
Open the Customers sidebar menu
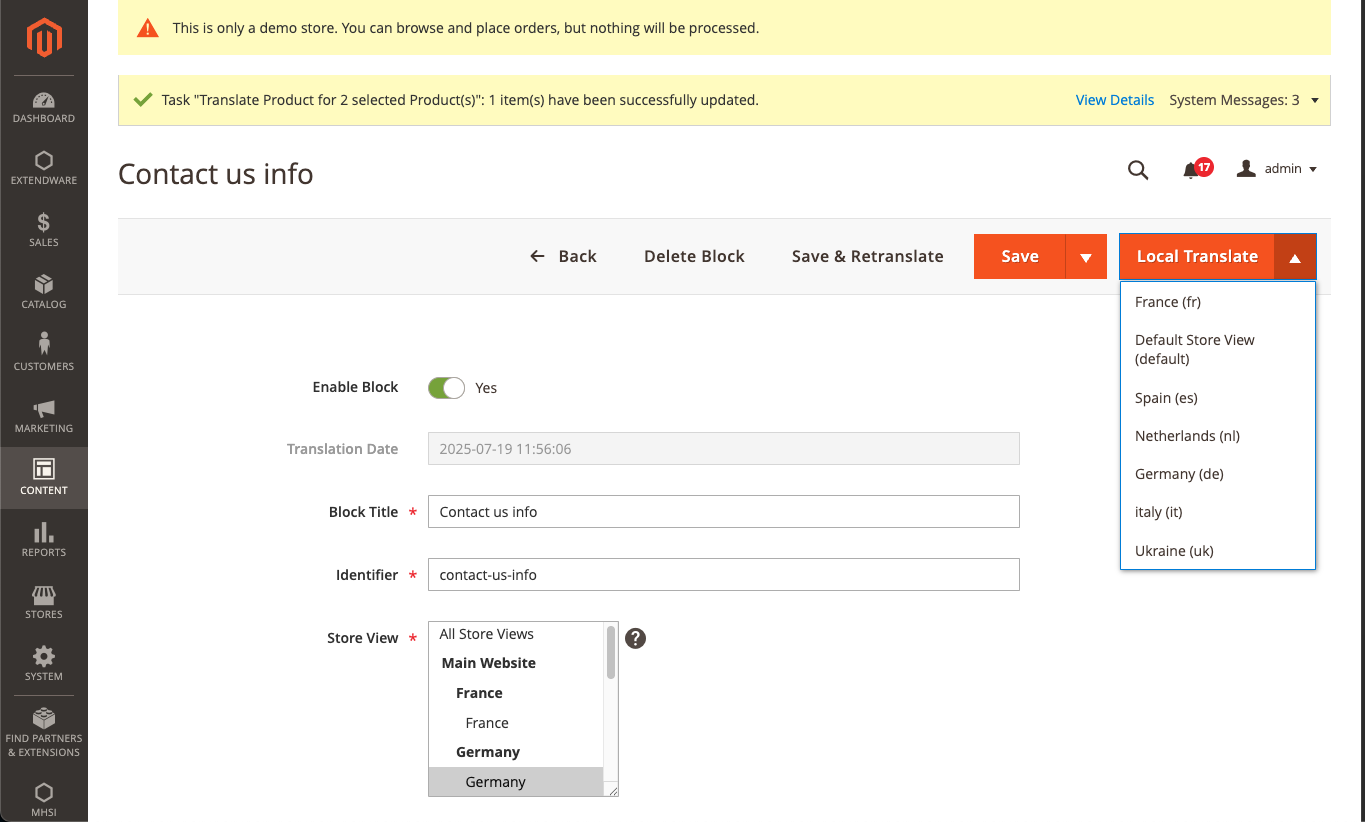44,353
